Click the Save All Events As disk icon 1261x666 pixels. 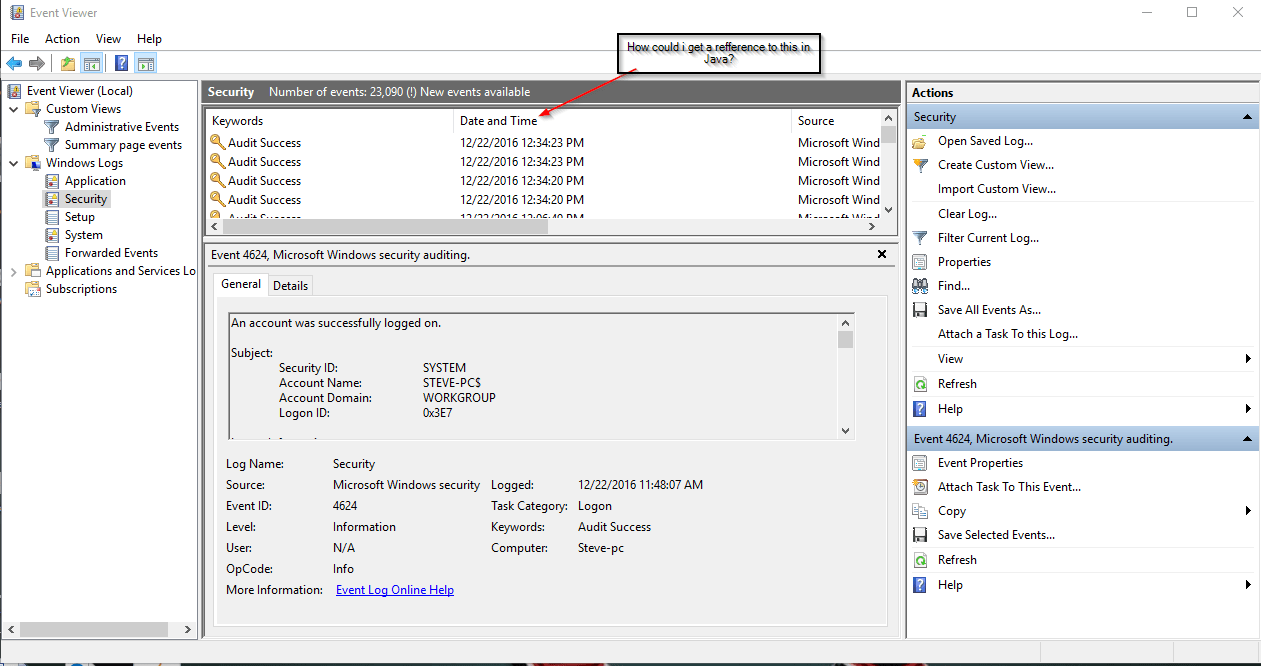[920, 310]
